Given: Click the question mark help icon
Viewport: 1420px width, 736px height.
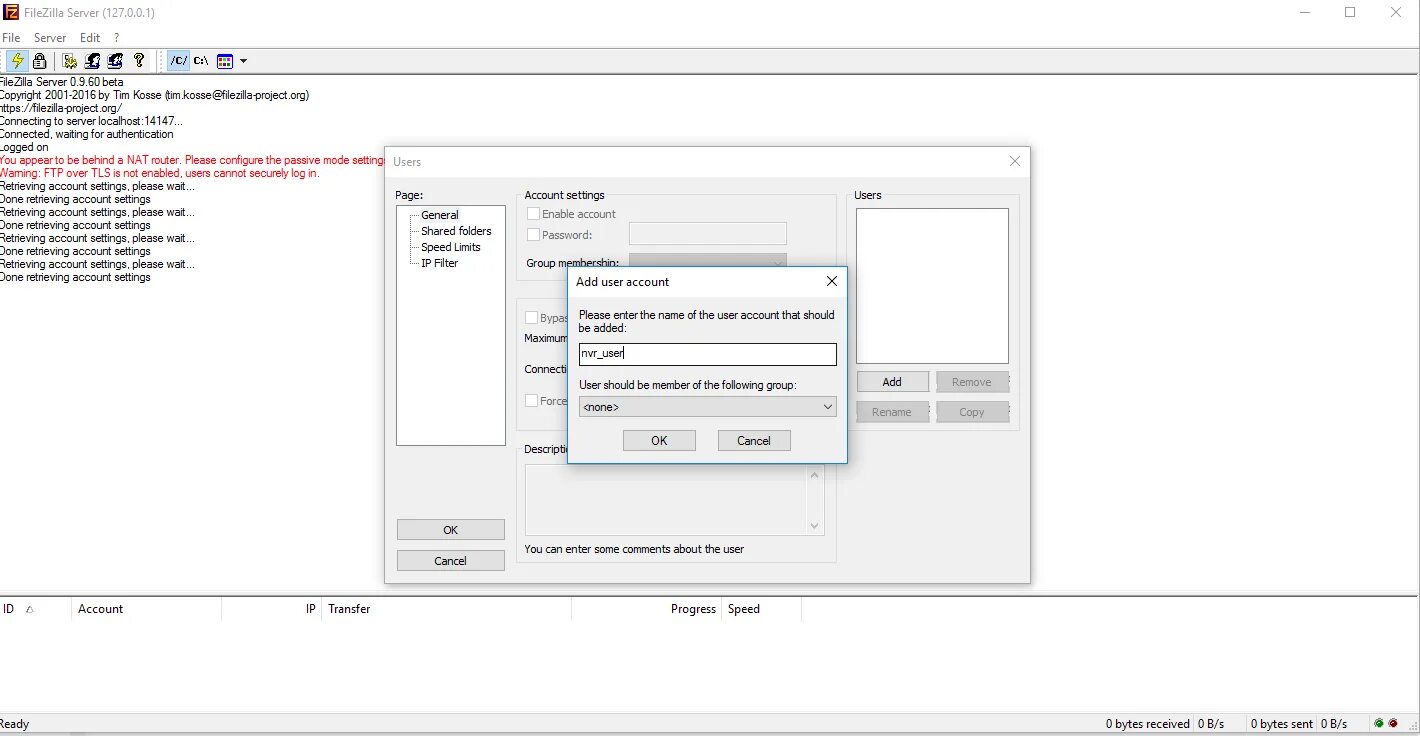Looking at the screenshot, I should (139, 61).
